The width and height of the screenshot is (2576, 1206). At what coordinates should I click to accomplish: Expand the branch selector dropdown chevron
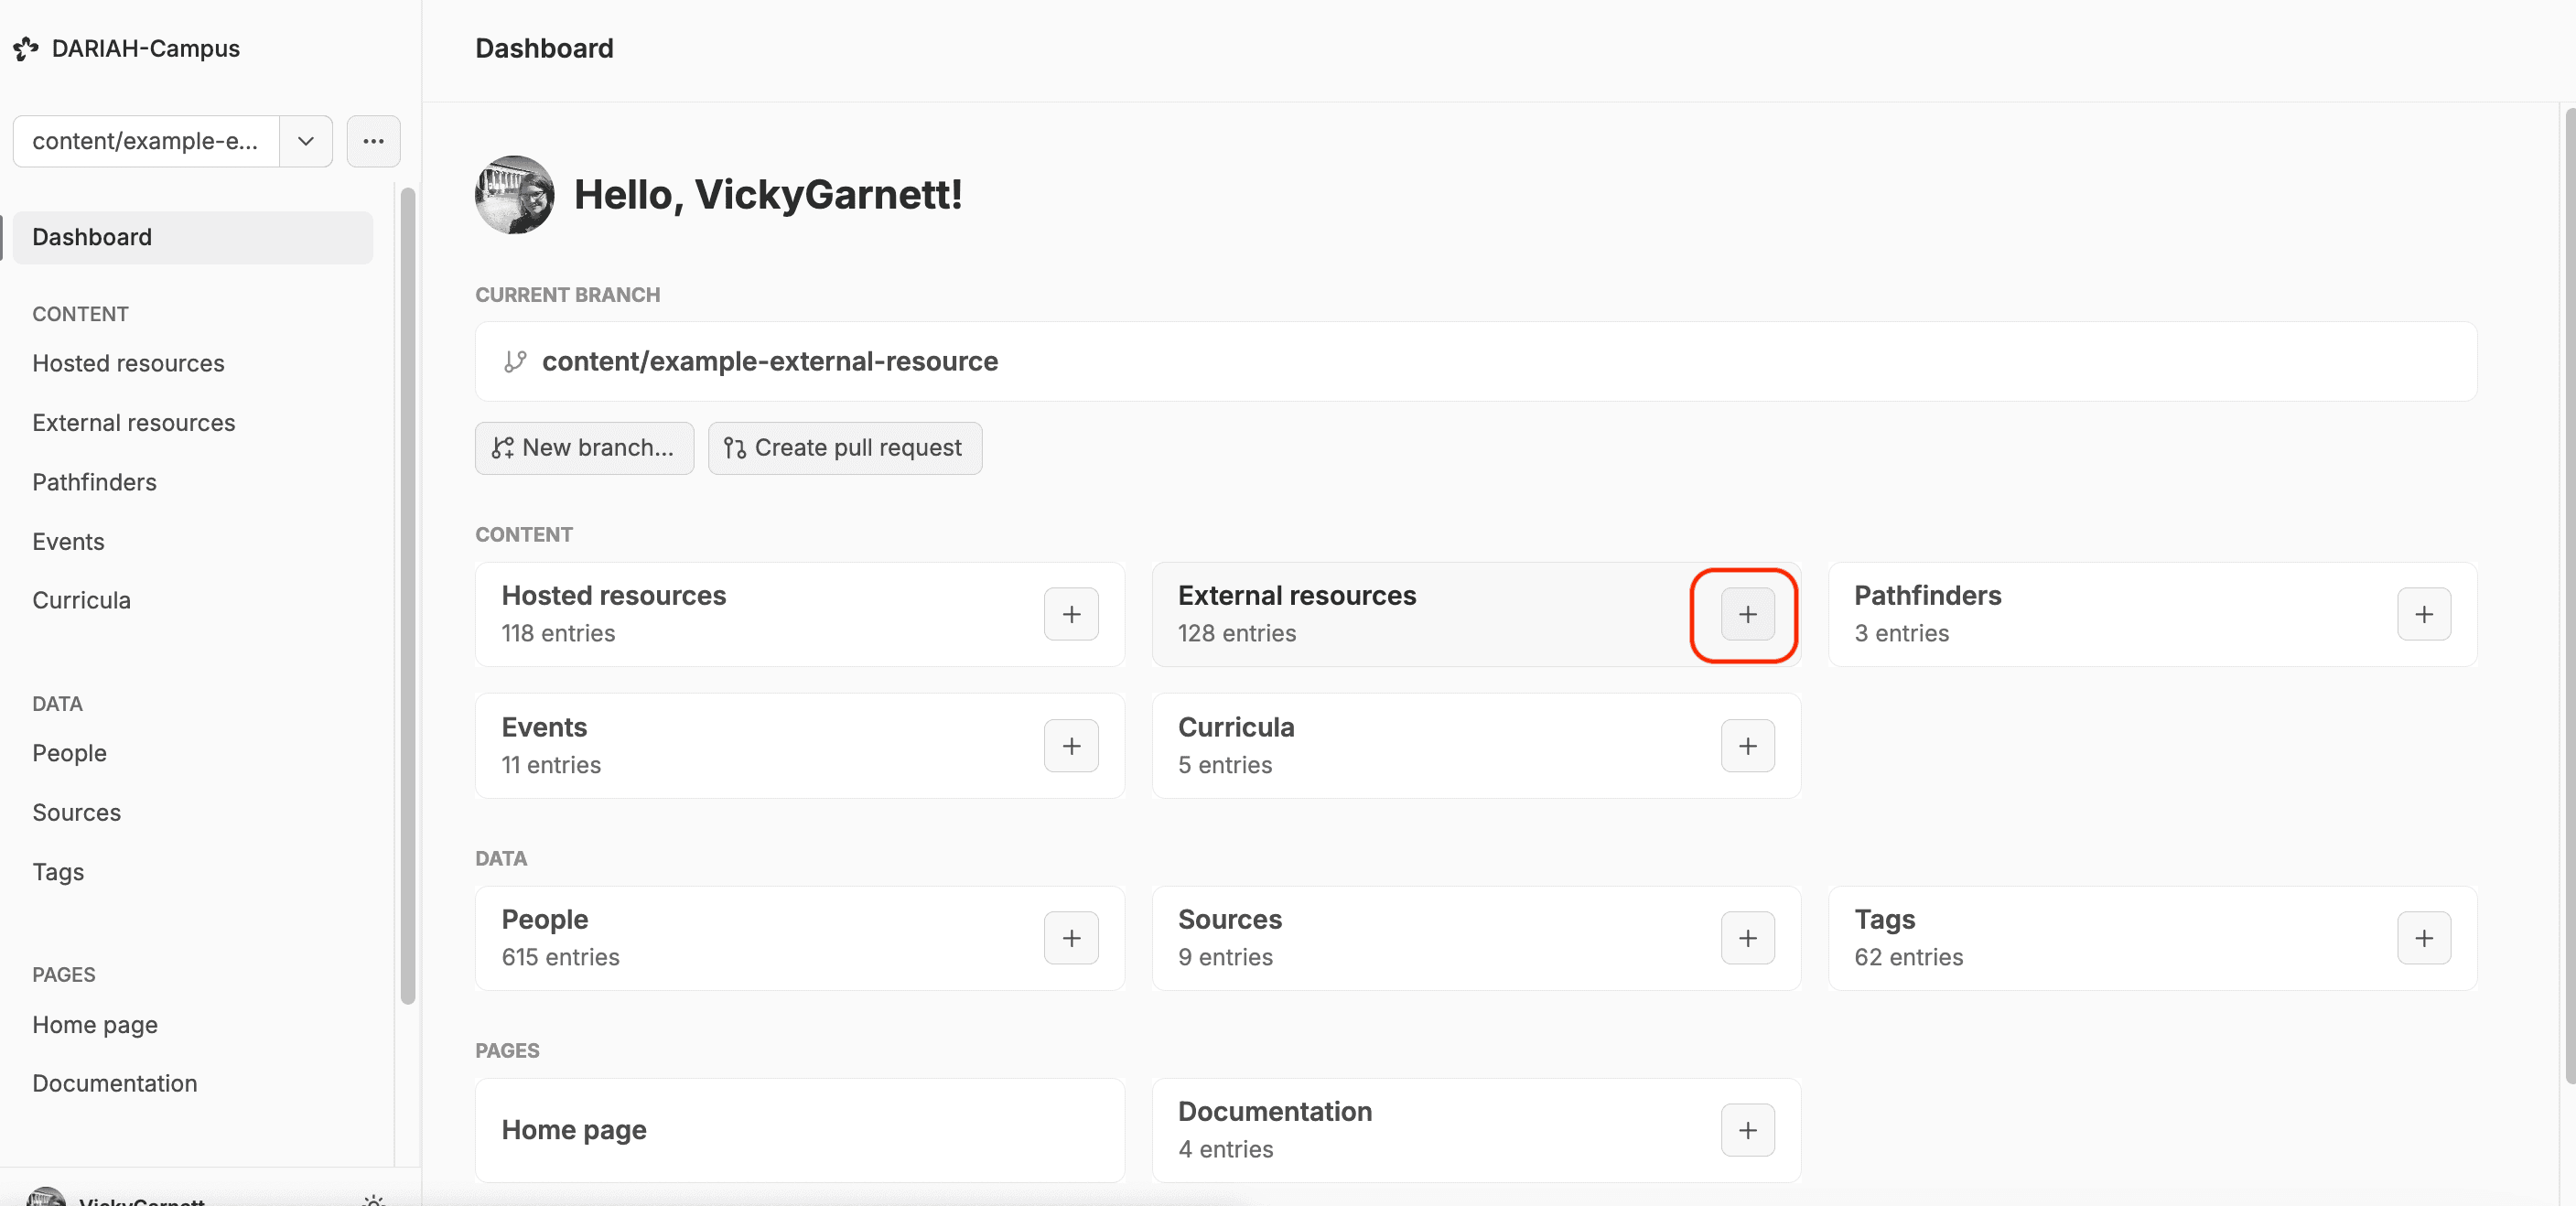[306, 141]
